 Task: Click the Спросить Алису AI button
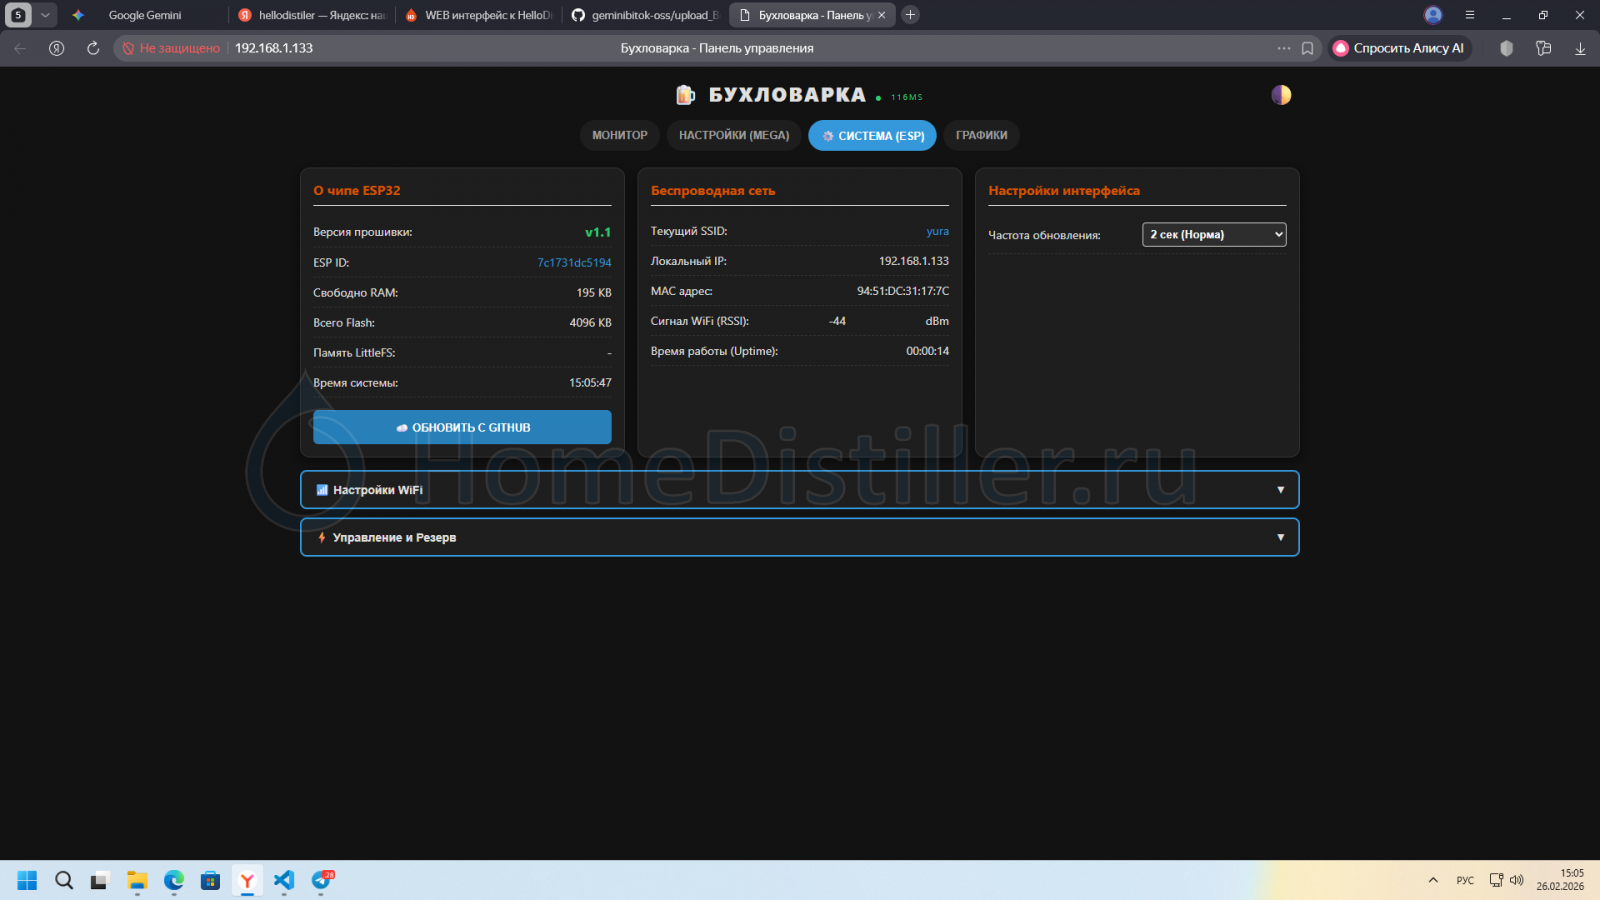point(1400,48)
